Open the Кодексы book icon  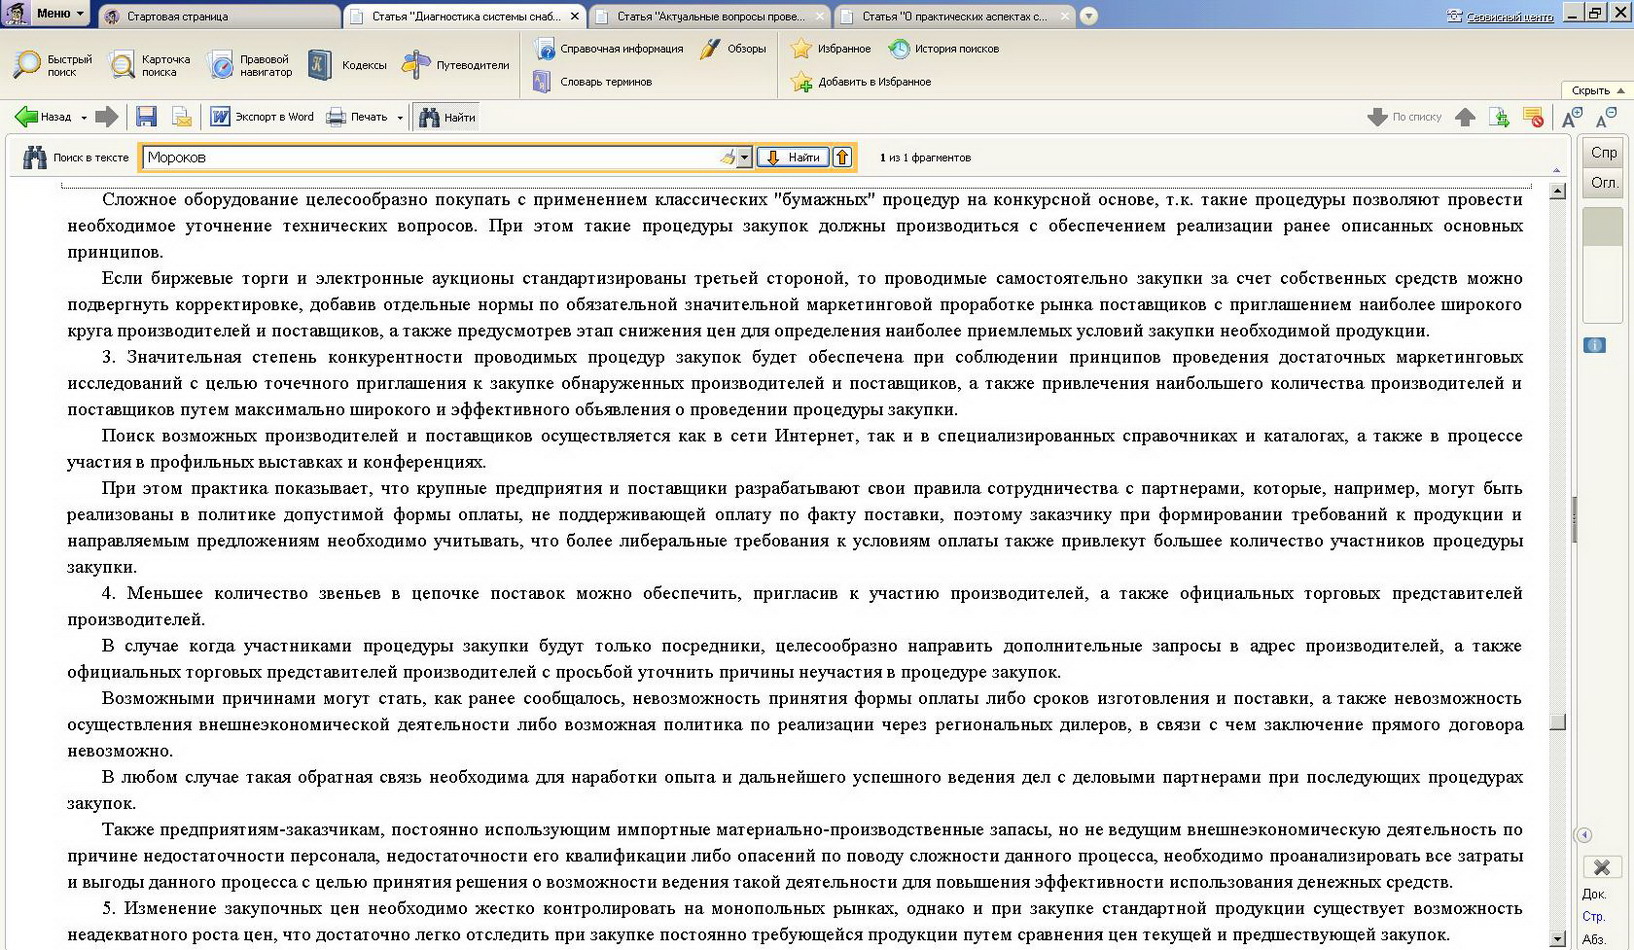[320, 65]
